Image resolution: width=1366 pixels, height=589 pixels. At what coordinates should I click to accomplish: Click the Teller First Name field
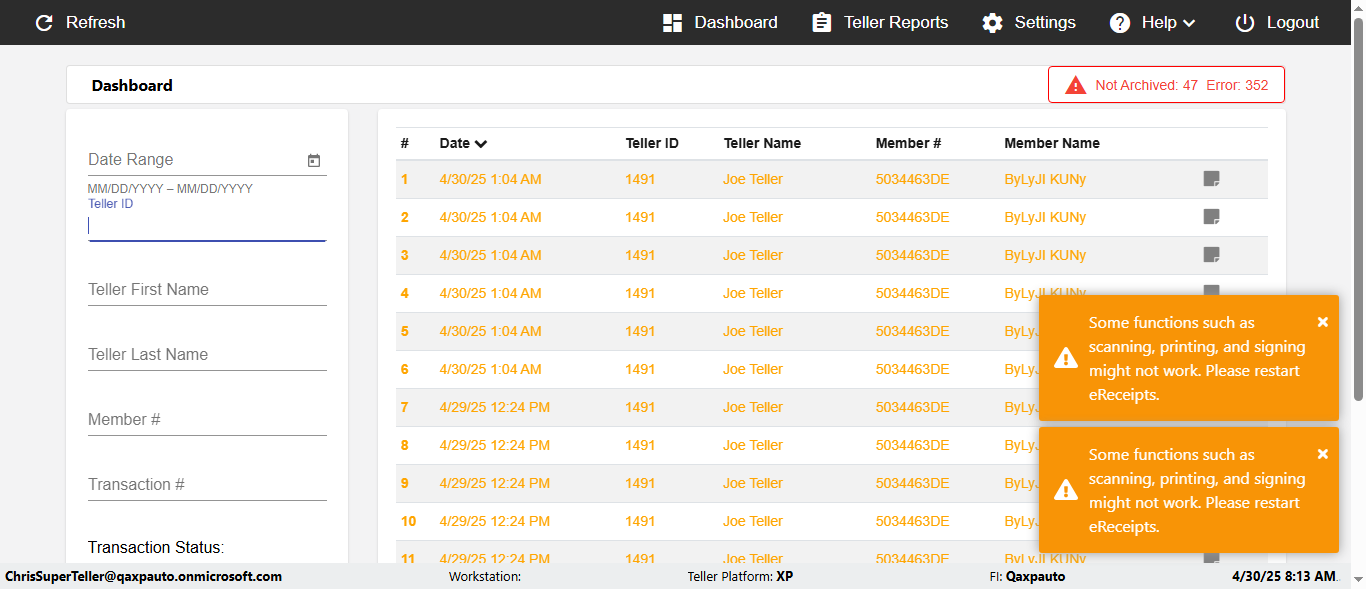(x=207, y=290)
